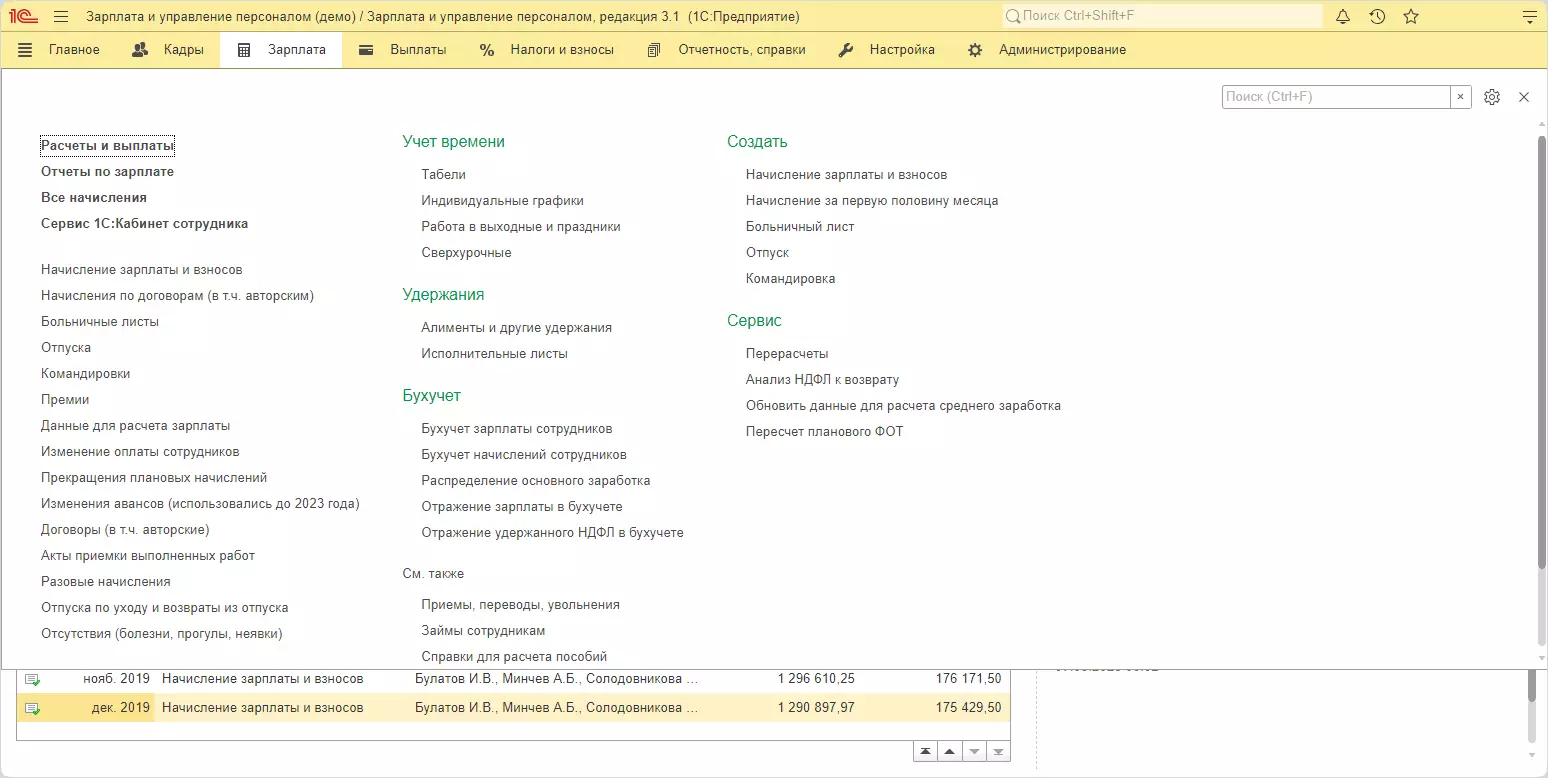Select the amount cell 1 296 610,25

click(x=816, y=679)
